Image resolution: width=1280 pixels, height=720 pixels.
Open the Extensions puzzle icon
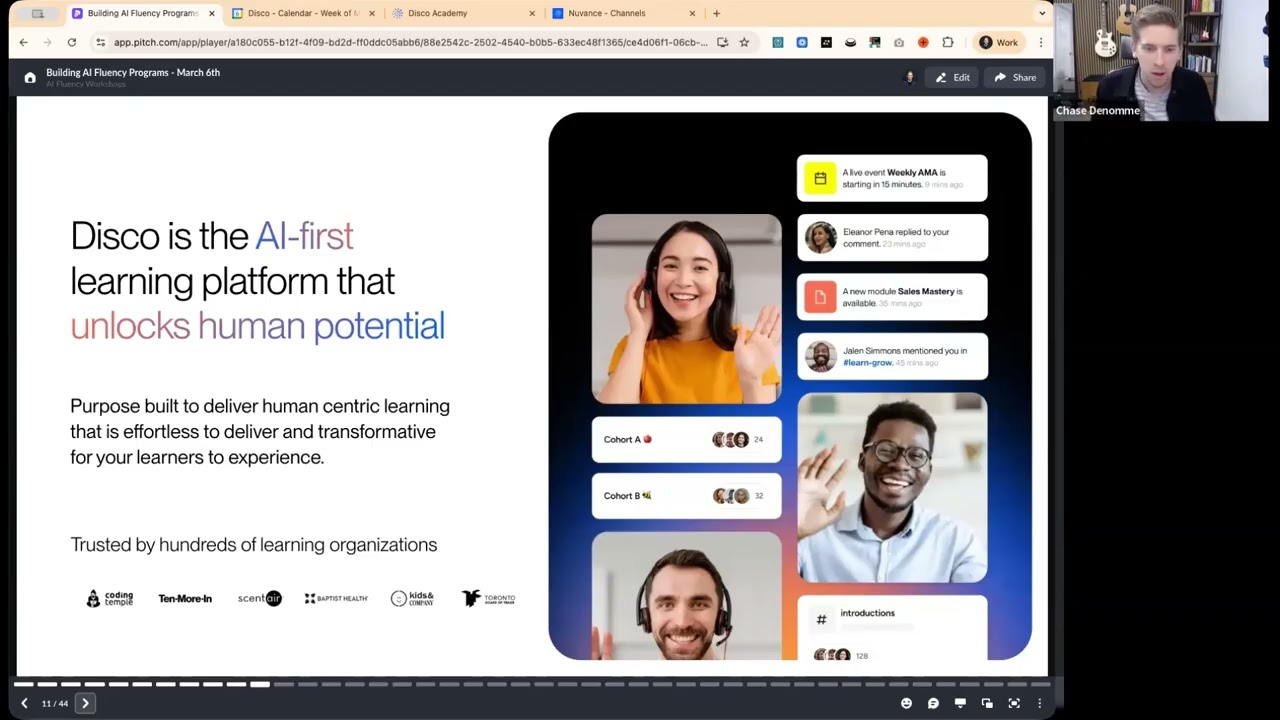click(x=948, y=42)
